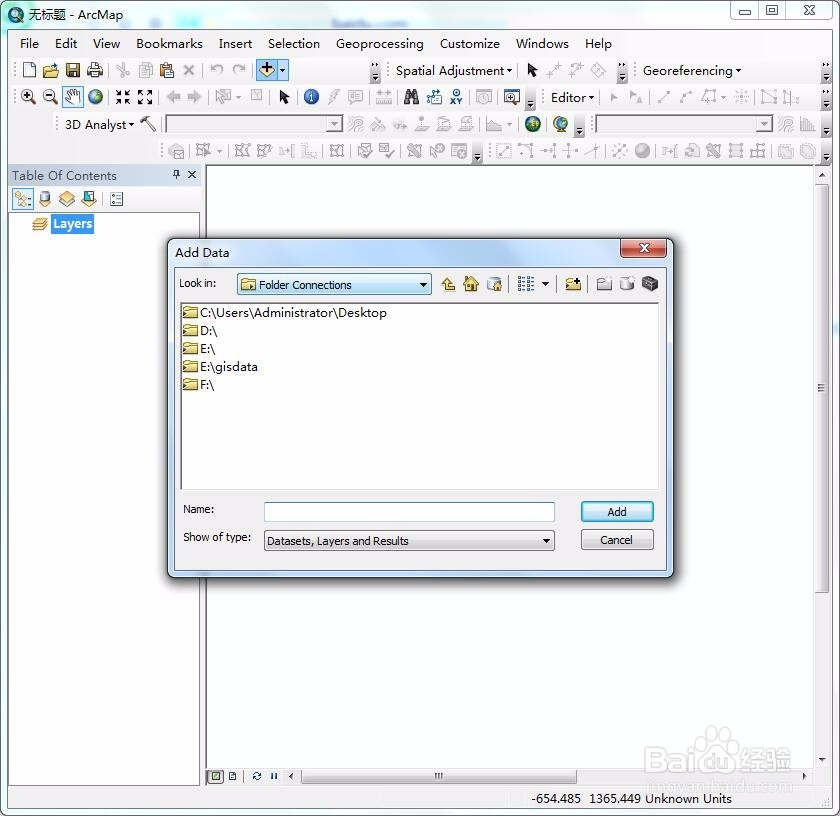Click the Fixed Zoom In icon

click(x=123, y=97)
